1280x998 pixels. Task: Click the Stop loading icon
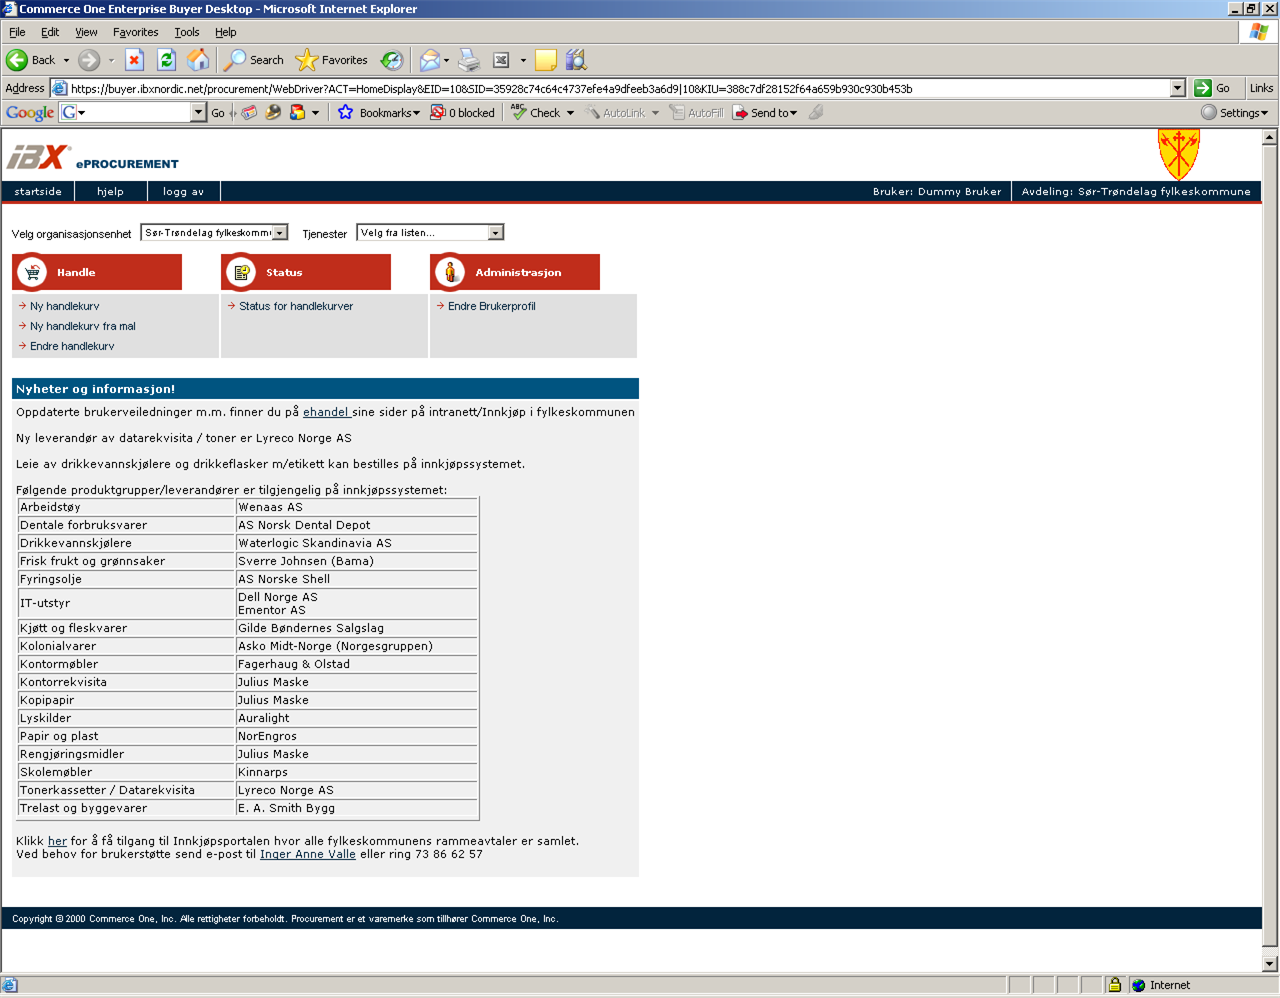[135, 60]
